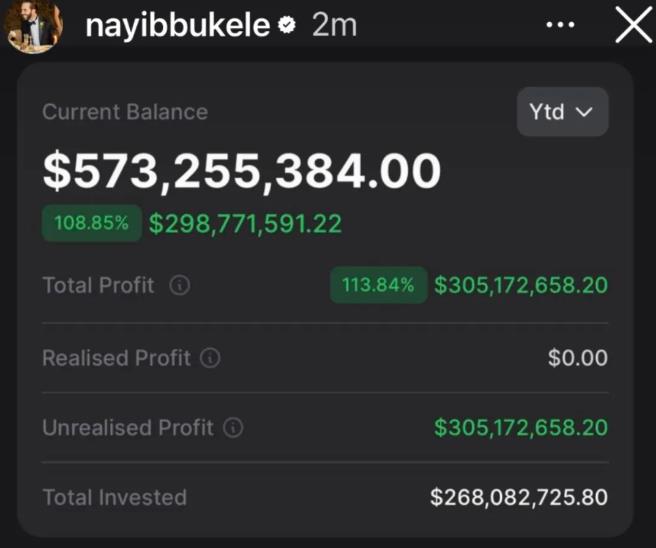
Task: Click the Unrealised Profit $305,172,658.20 amount
Action: (x=521, y=428)
